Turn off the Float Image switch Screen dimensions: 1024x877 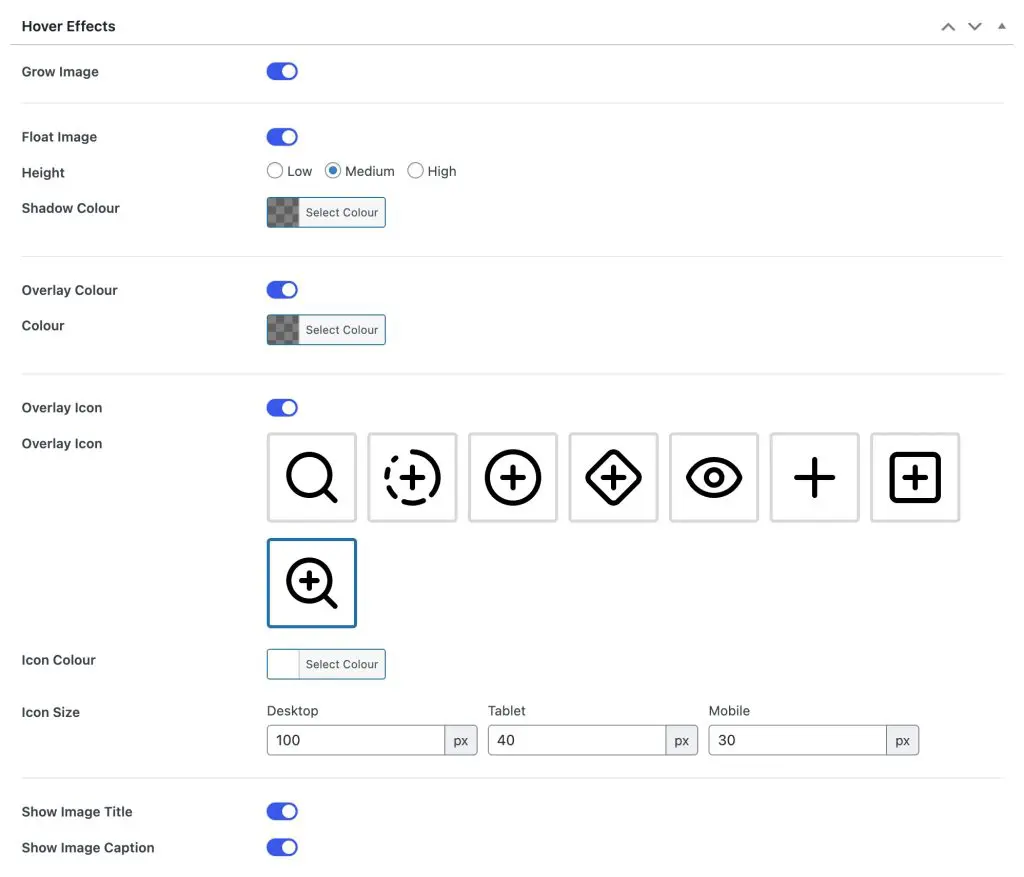point(282,137)
